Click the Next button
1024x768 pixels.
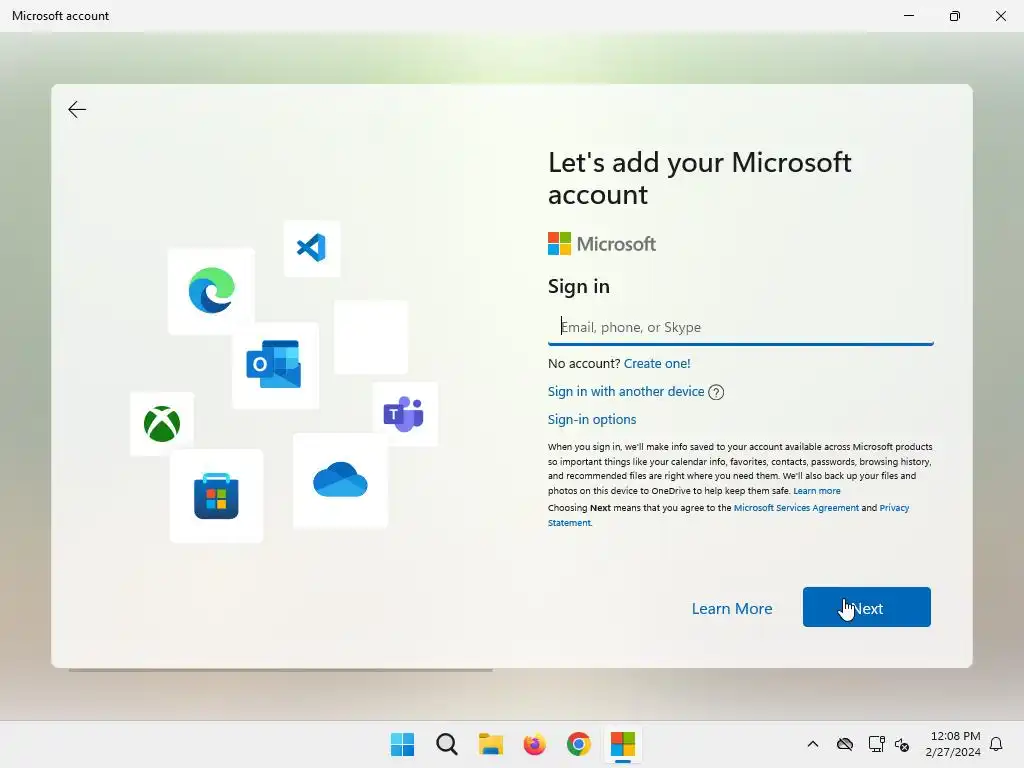coord(867,607)
